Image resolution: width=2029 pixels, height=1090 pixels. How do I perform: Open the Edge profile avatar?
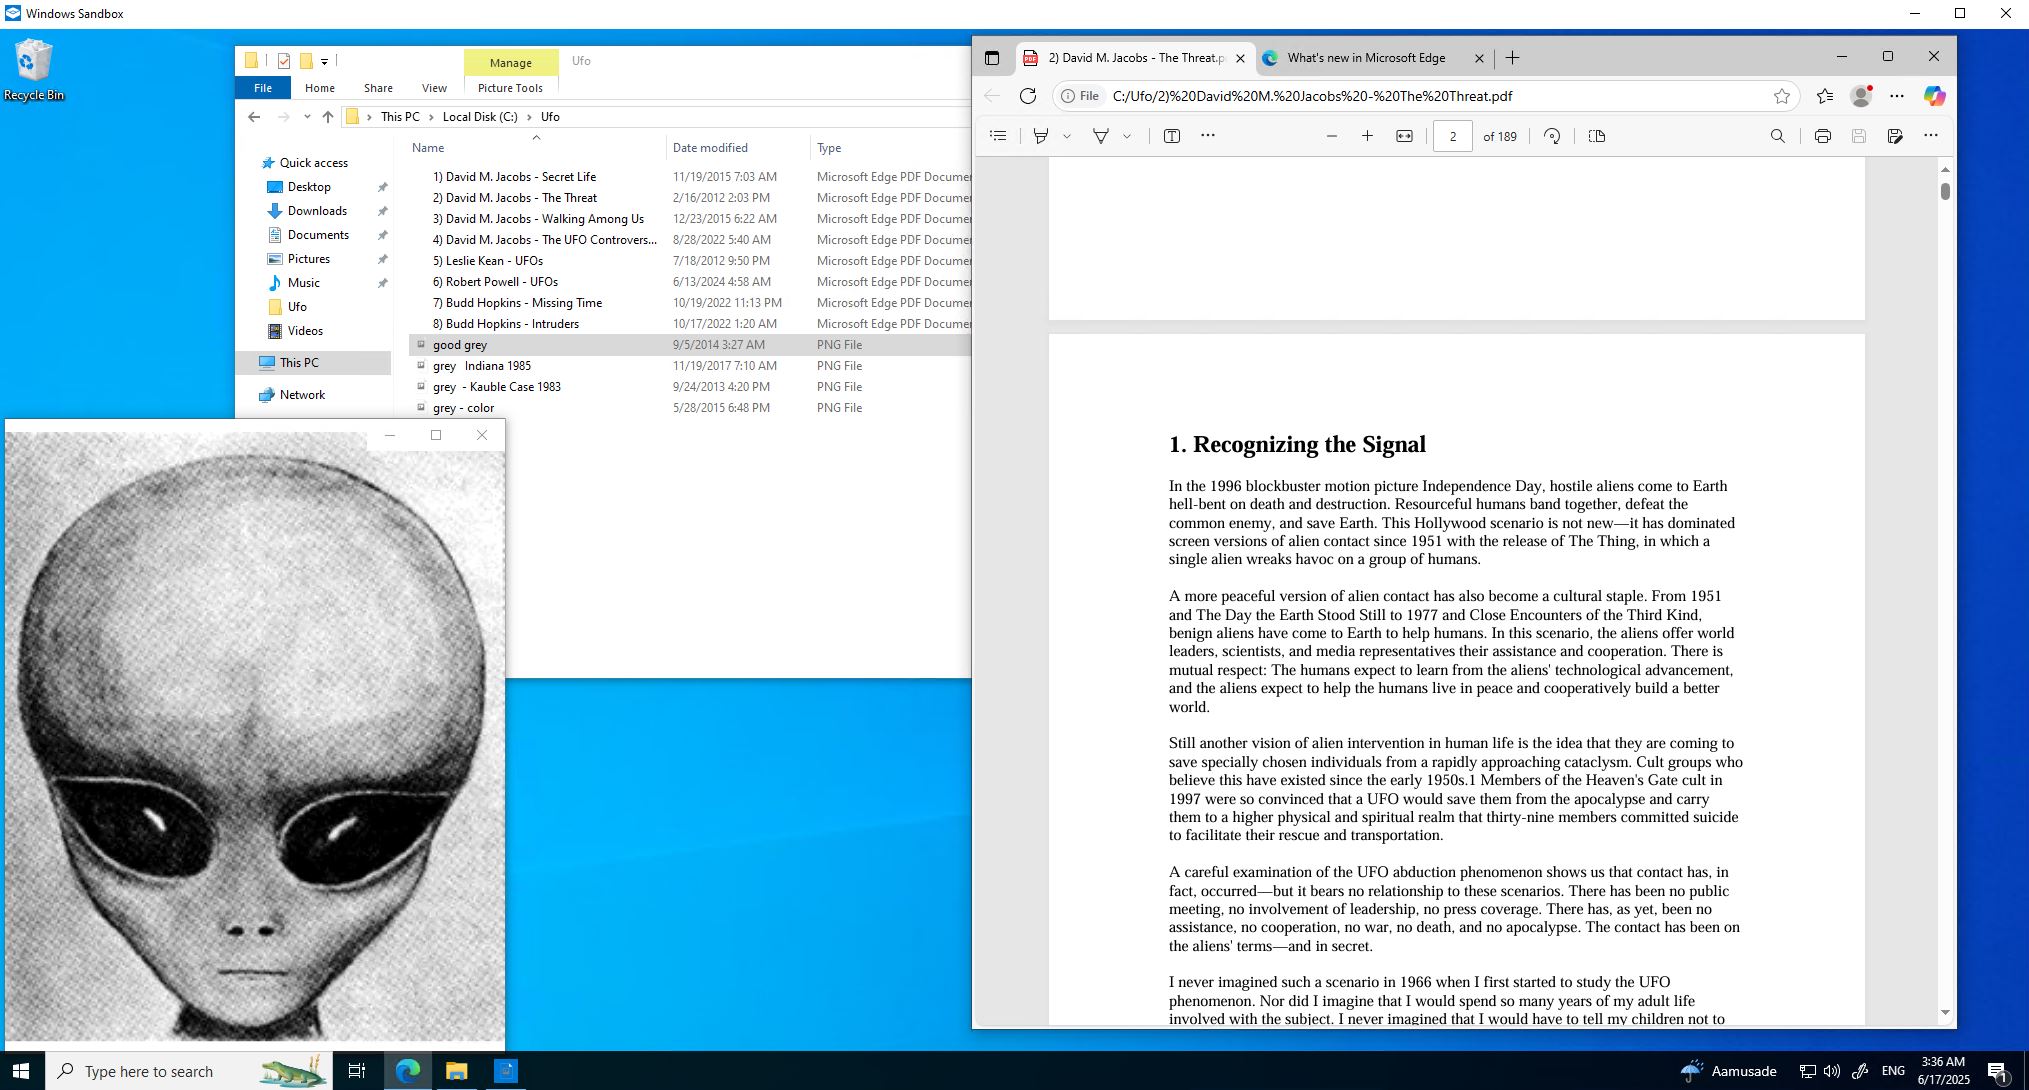click(1861, 96)
